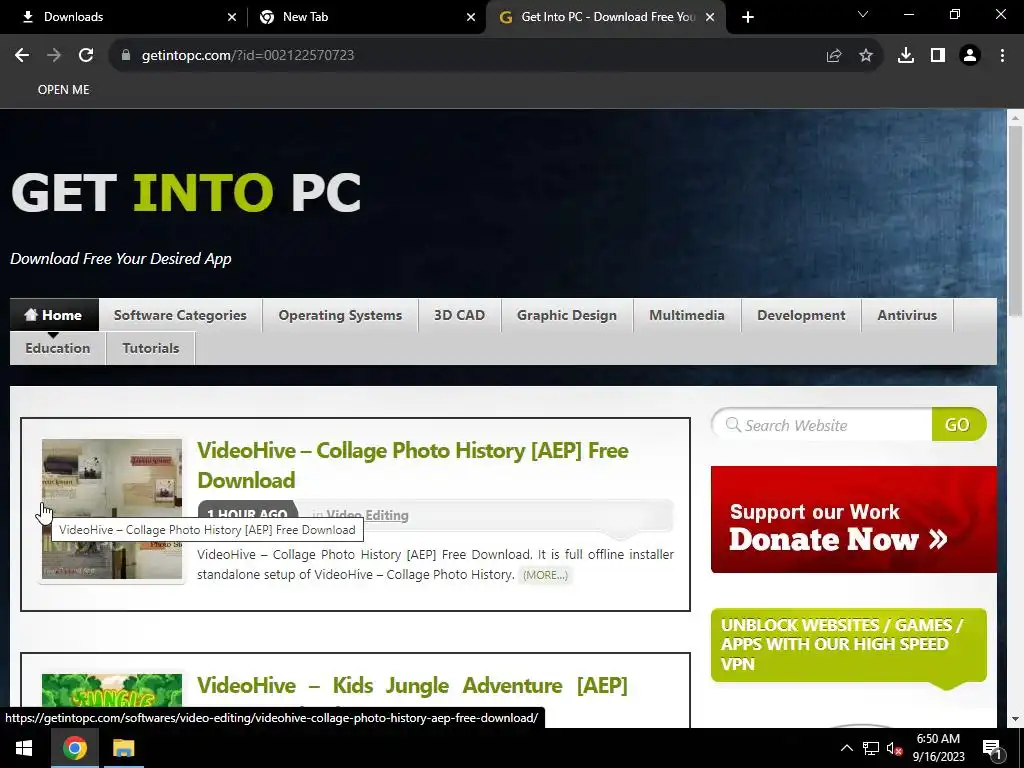Click the Donate Now banner

(854, 520)
